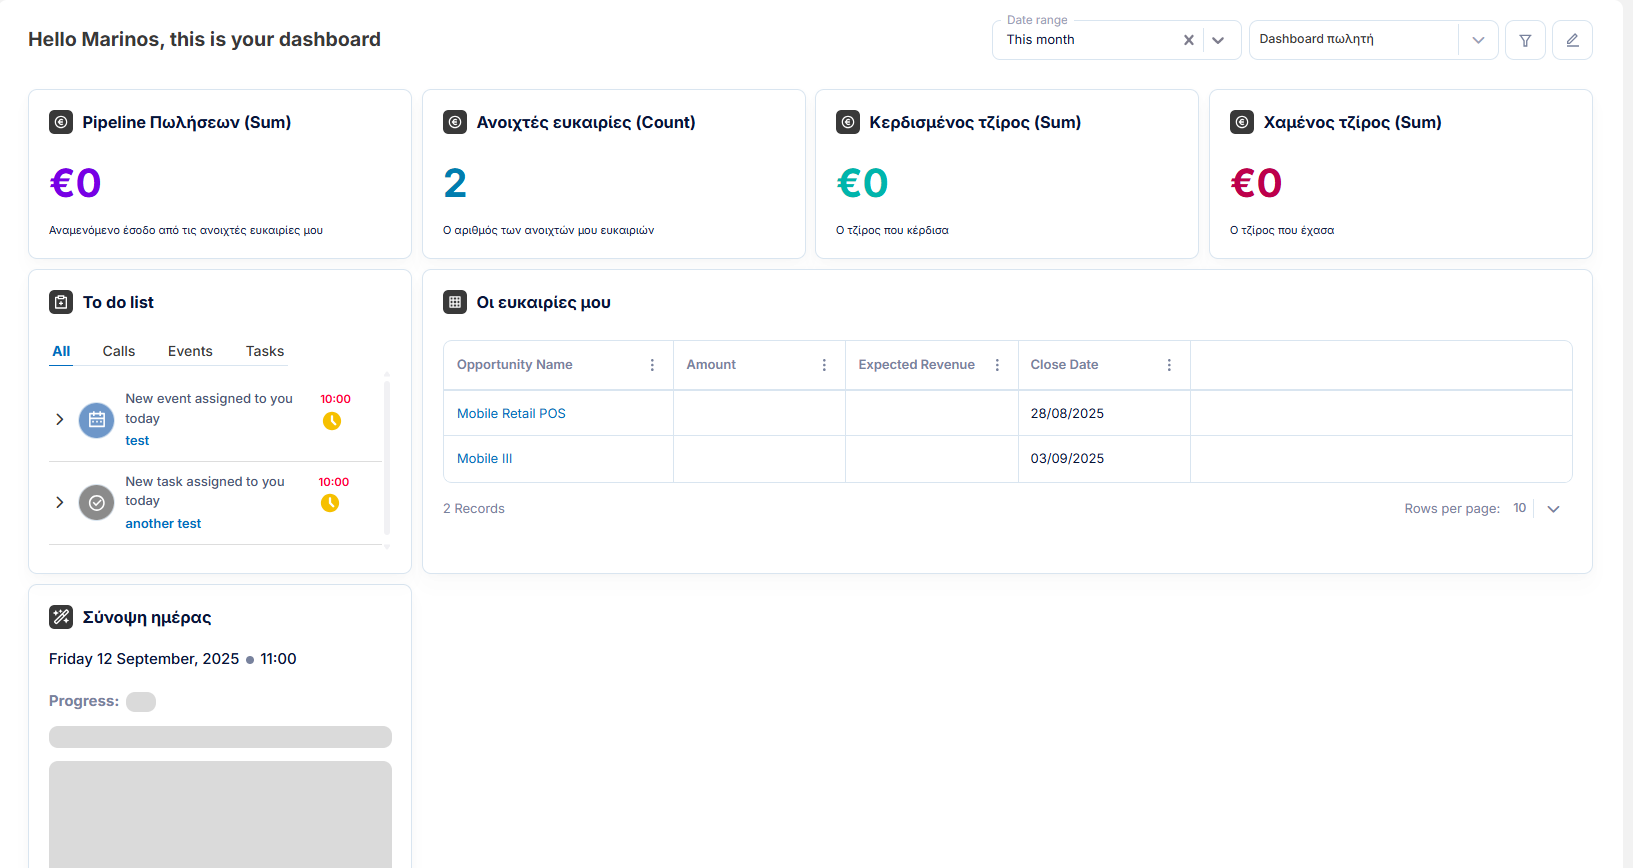Switch to the Events tab

point(190,351)
